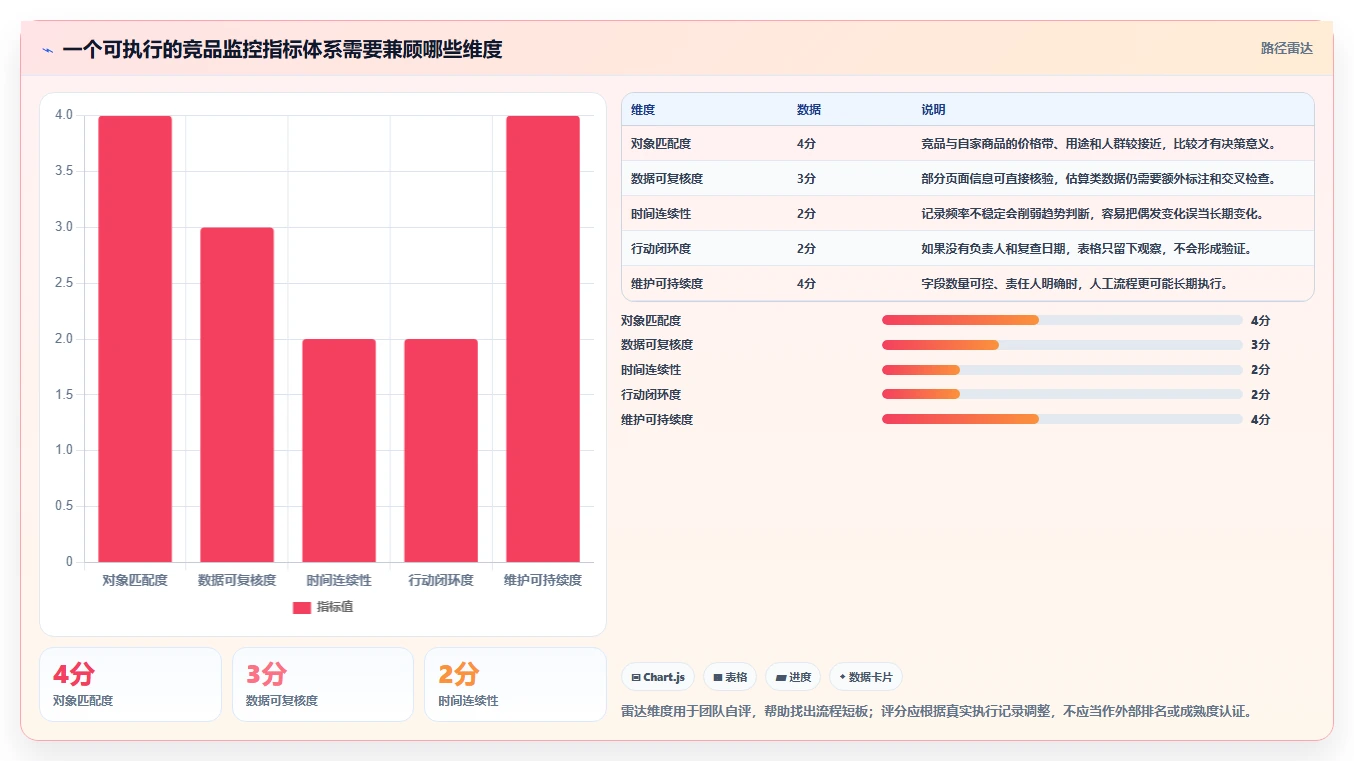This screenshot has height=761, width=1354.
Task: Click the 2.5 y-axis tick label
Action: (x=63, y=283)
